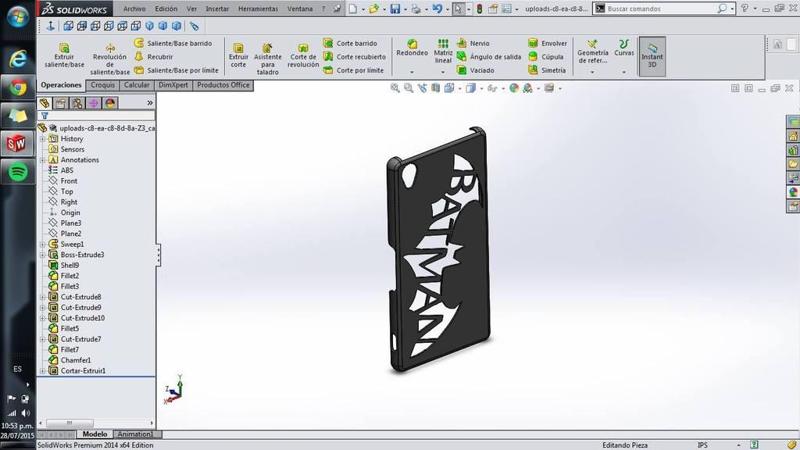Open the Curvas tool
The height and width of the screenshot is (450, 800).
point(623,48)
